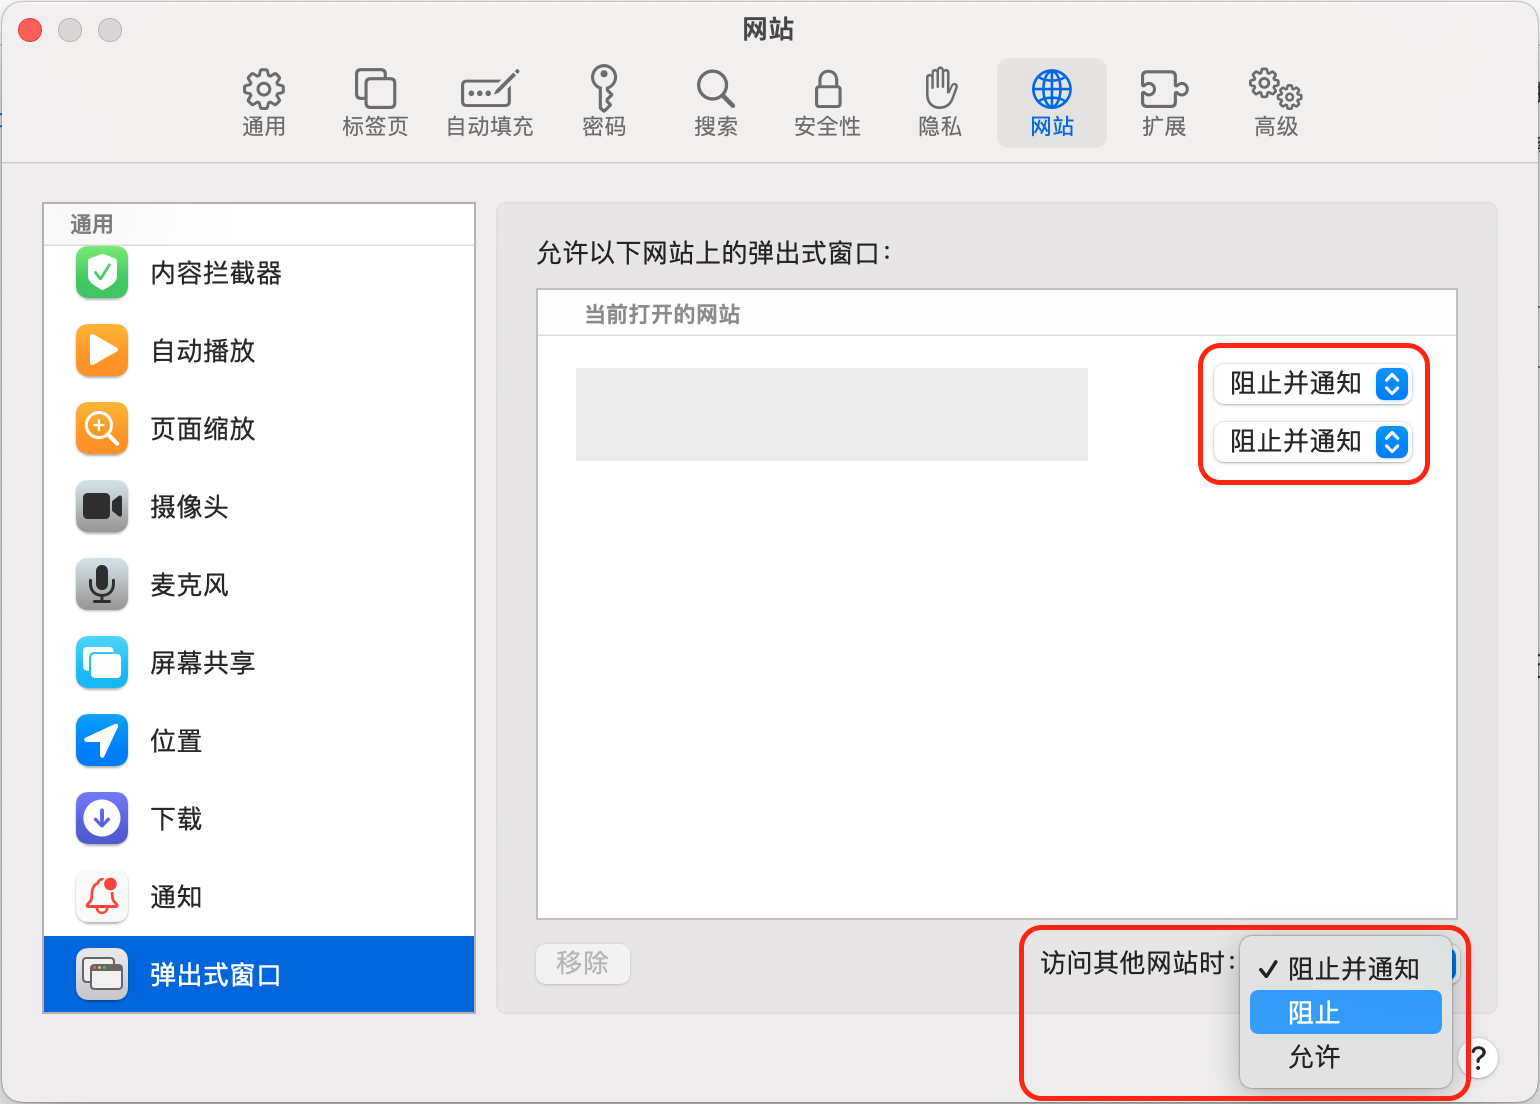Viewport: 1540px width, 1104px height.
Task: Expand the first 阻止并通知 dropdown
Action: coord(1312,384)
